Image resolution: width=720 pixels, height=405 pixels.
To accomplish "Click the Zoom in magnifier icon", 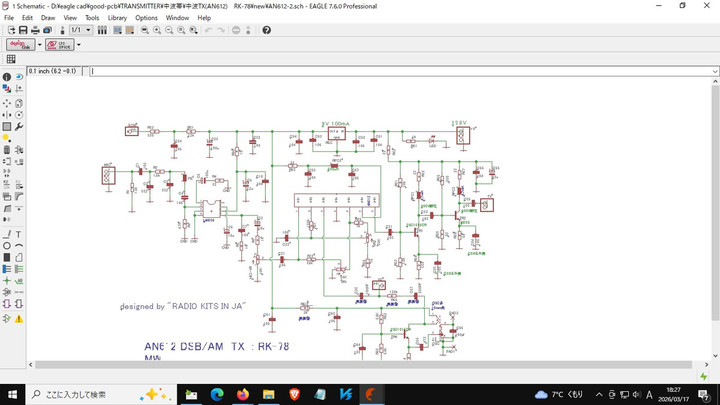I will pos(156,30).
